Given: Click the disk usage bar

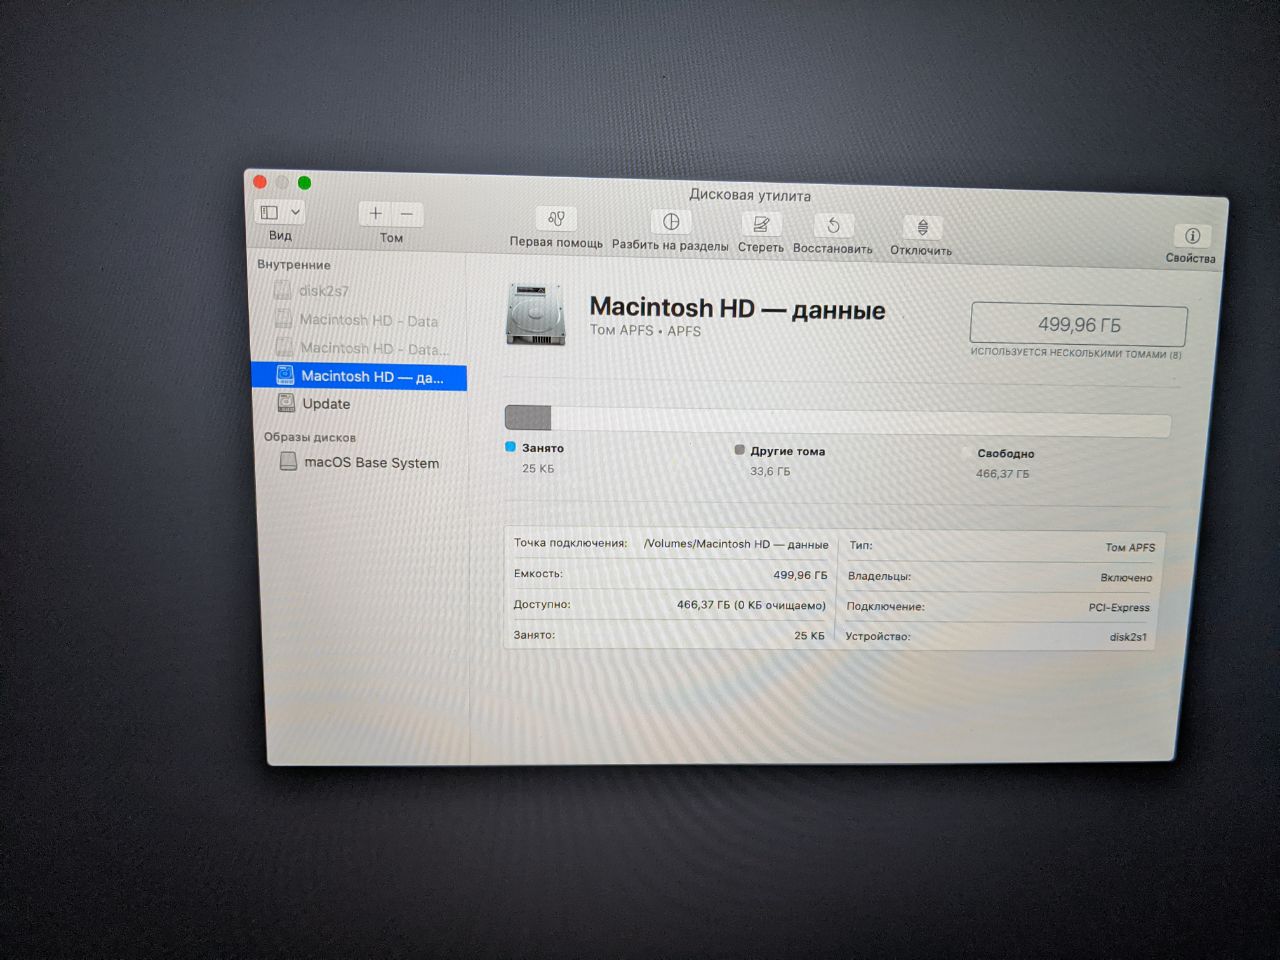Looking at the screenshot, I should [838, 421].
